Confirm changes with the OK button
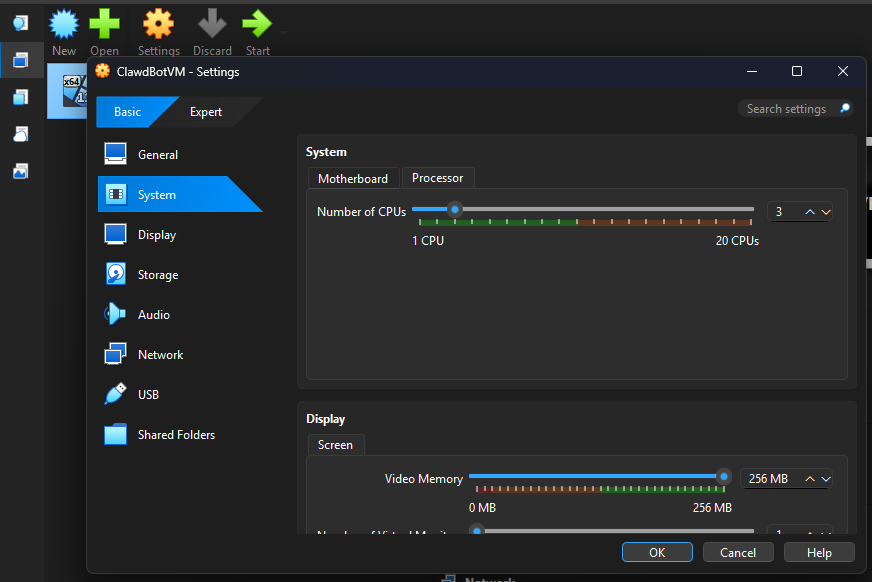The height and width of the screenshot is (582, 872). click(657, 551)
